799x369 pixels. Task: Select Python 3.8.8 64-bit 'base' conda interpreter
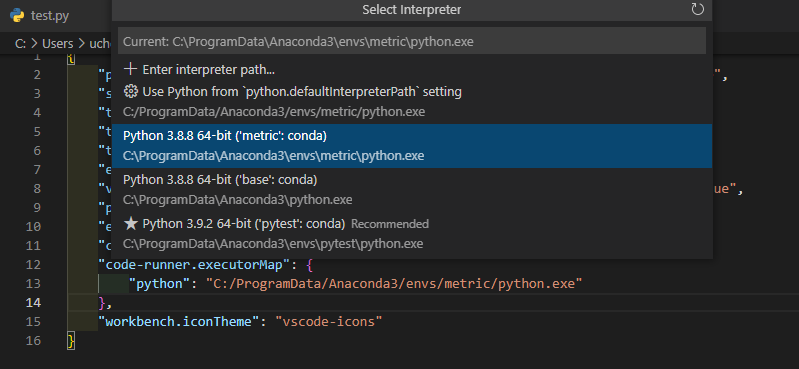click(x=412, y=190)
